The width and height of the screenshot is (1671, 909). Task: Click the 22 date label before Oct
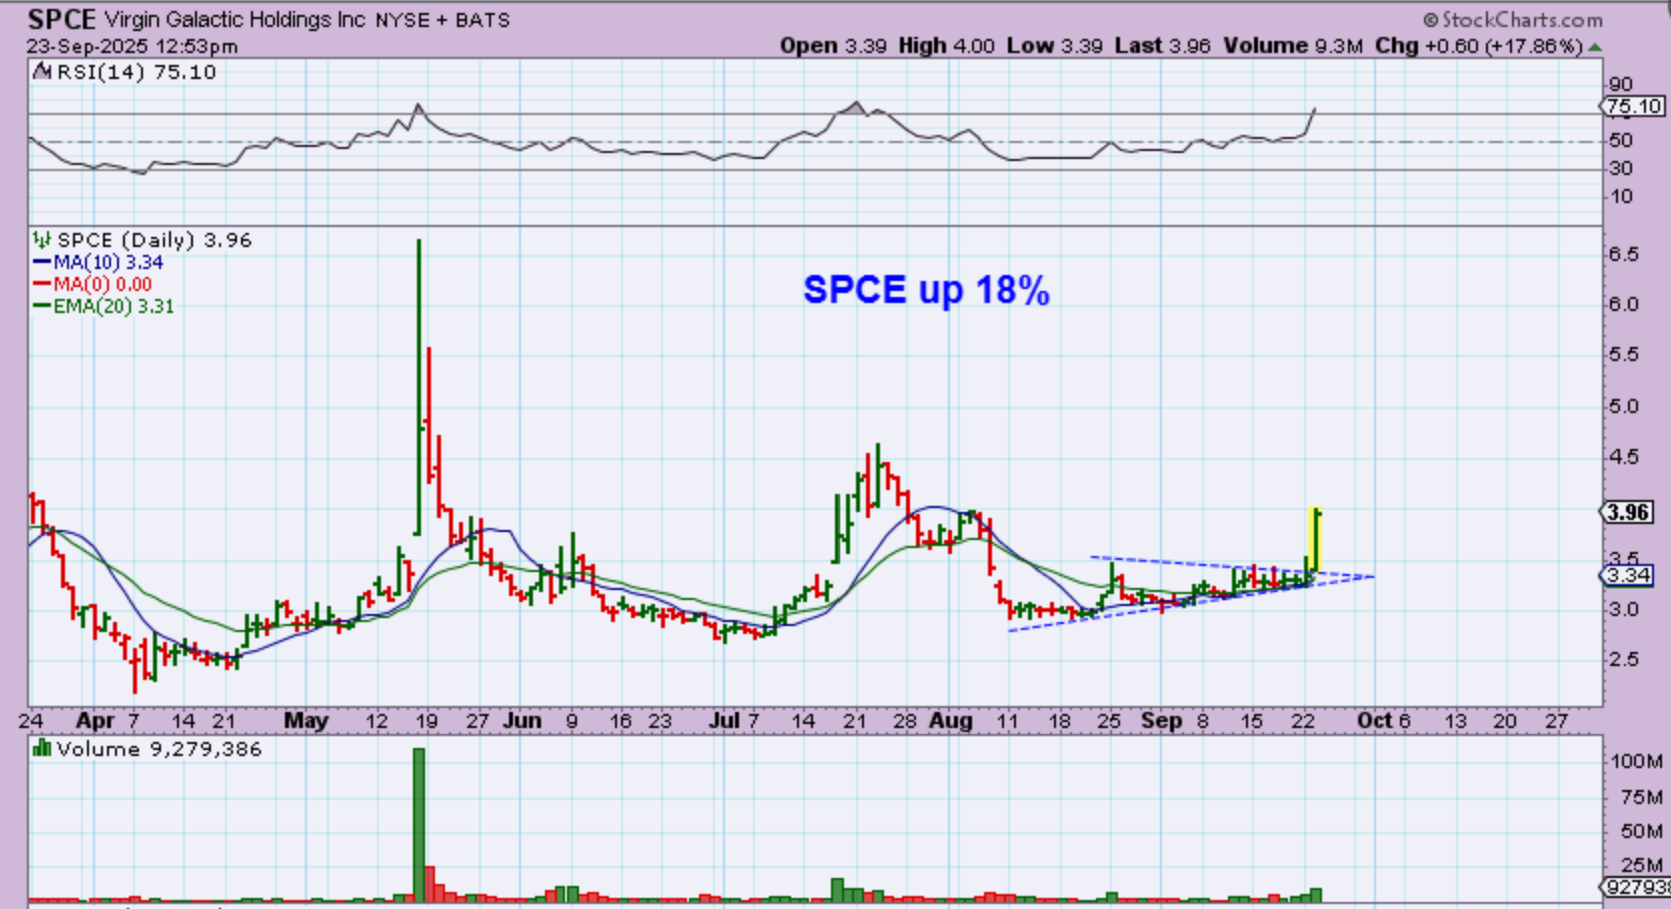point(1303,721)
